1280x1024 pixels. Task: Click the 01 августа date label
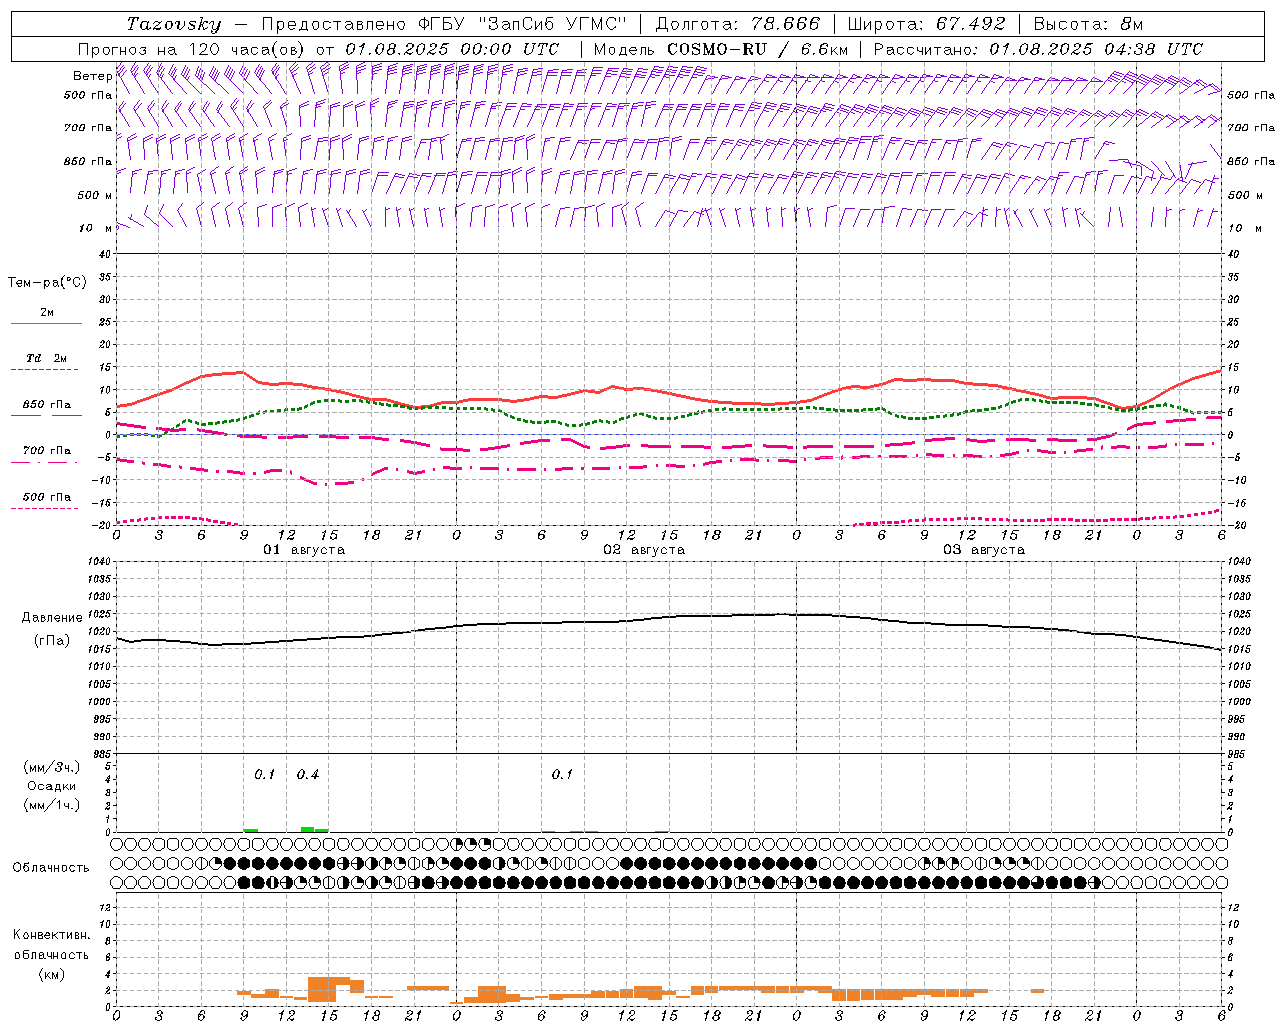coord(304,550)
